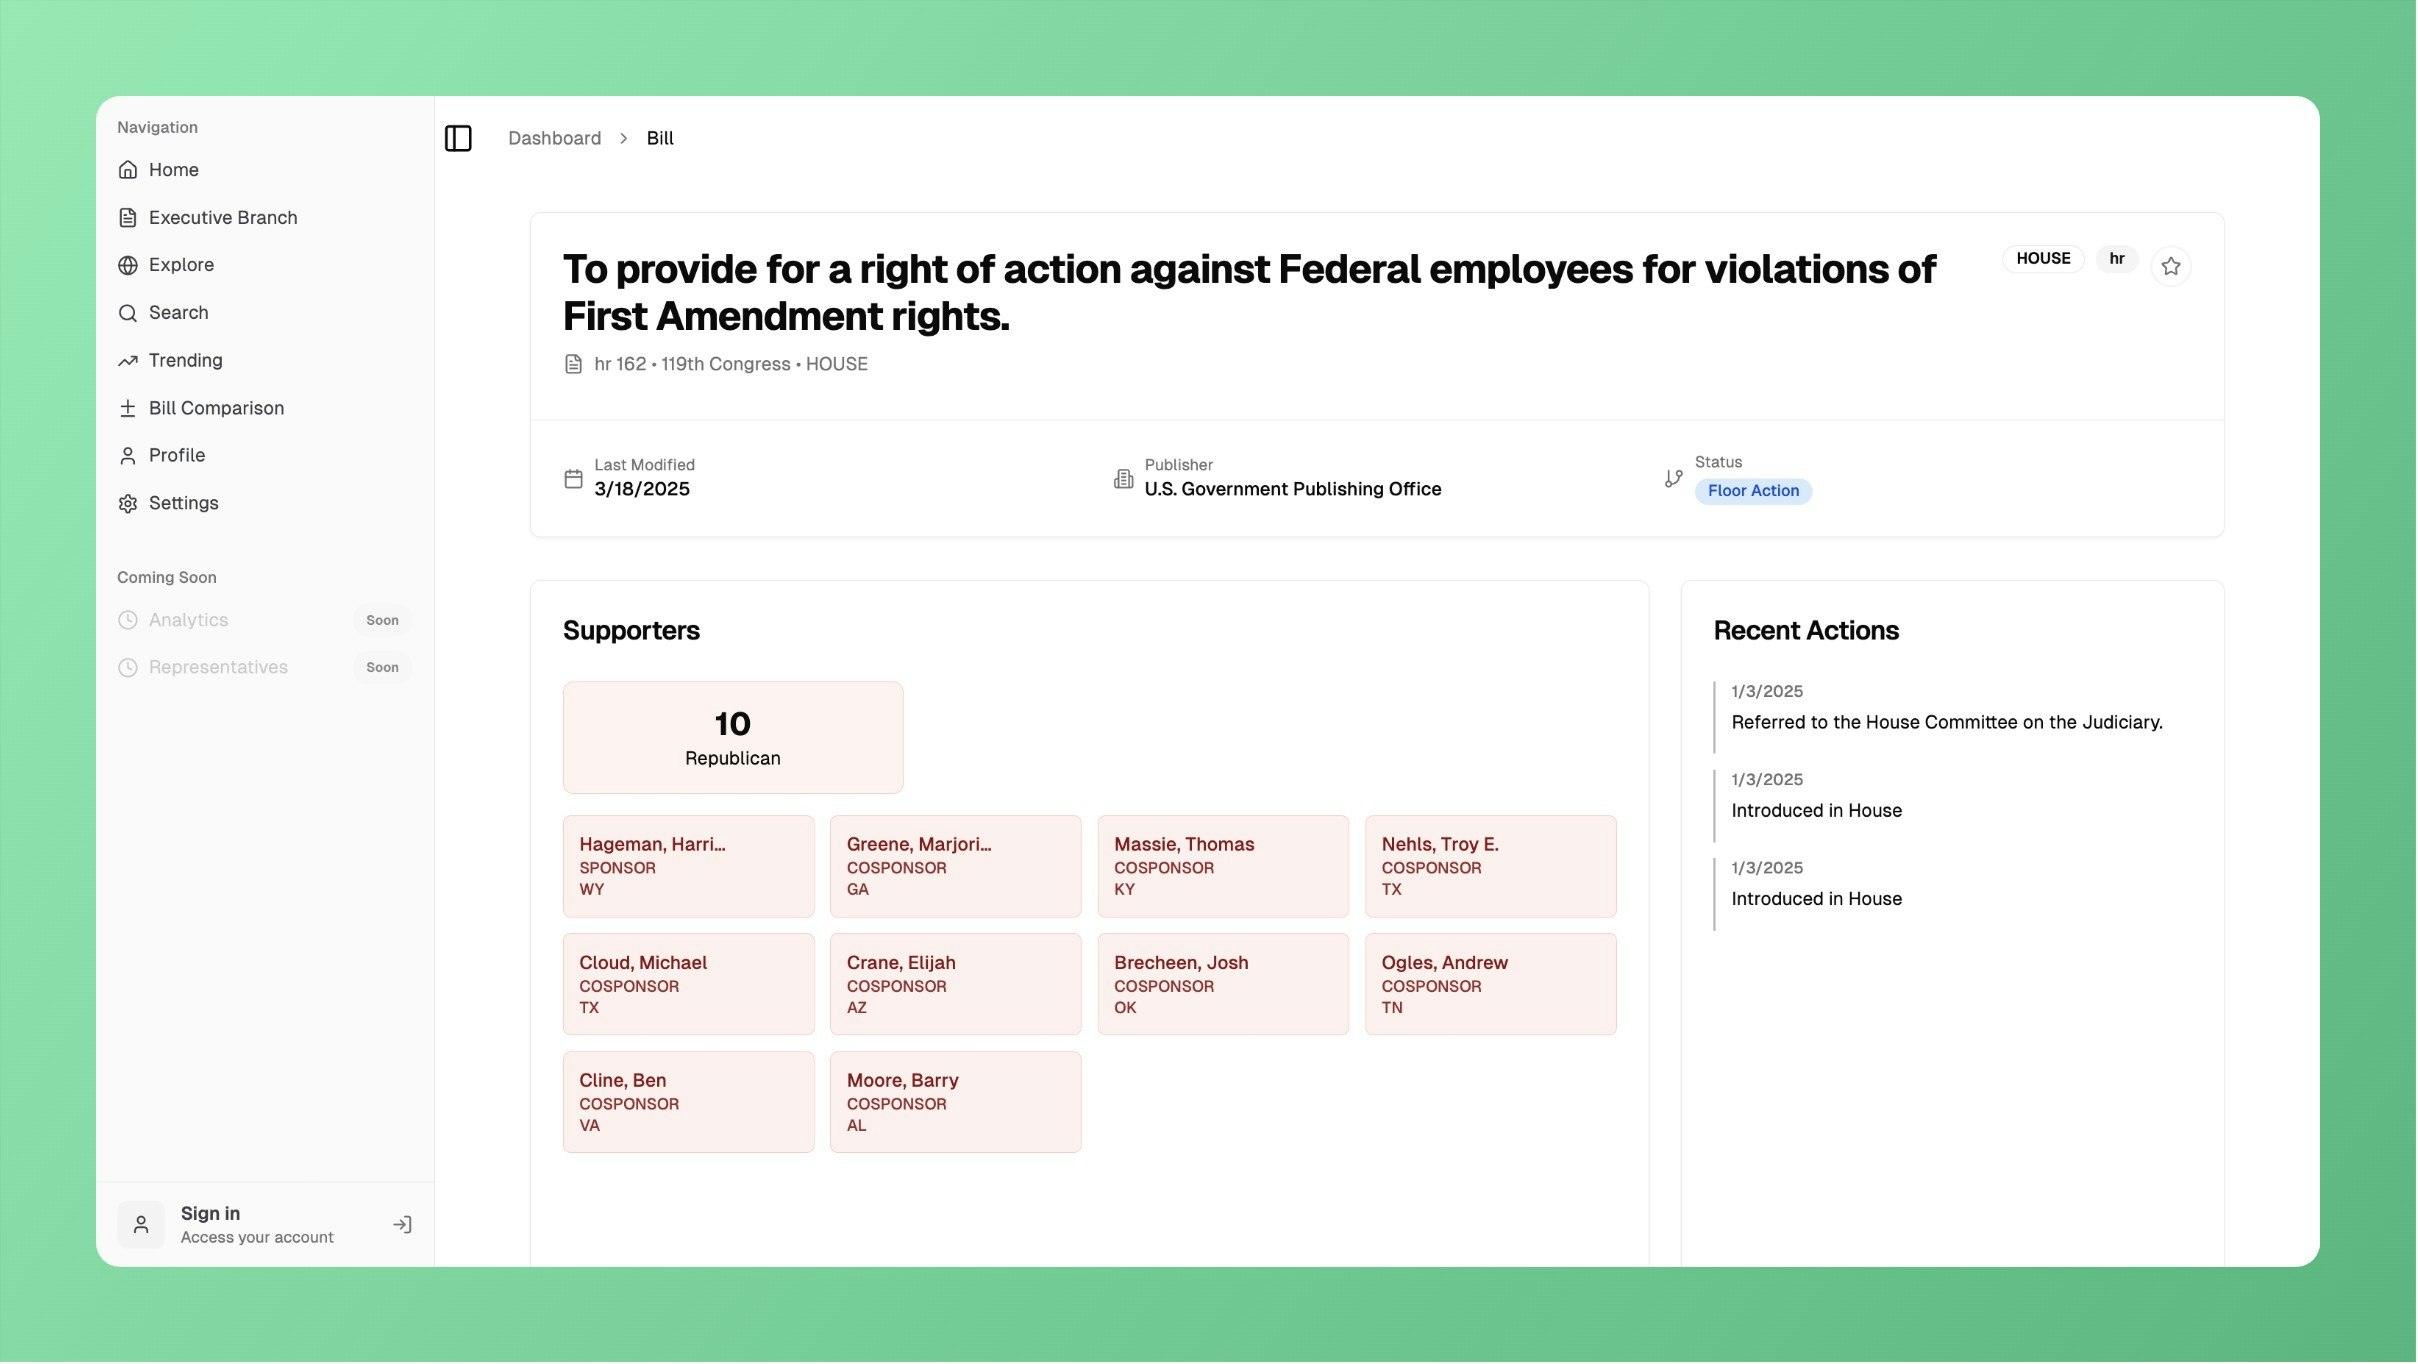This screenshot has width=2418, height=1364.
Task: Click the Home house icon
Action: tap(128, 170)
